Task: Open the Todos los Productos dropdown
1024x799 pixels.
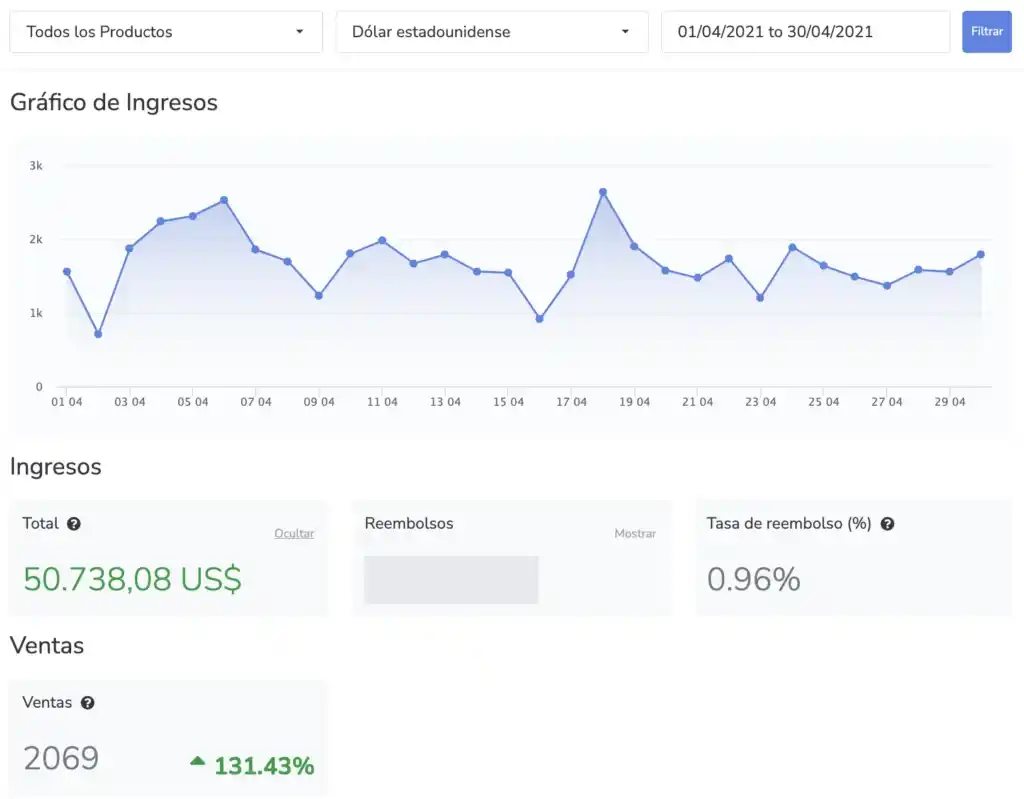Action: pos(166,32)
